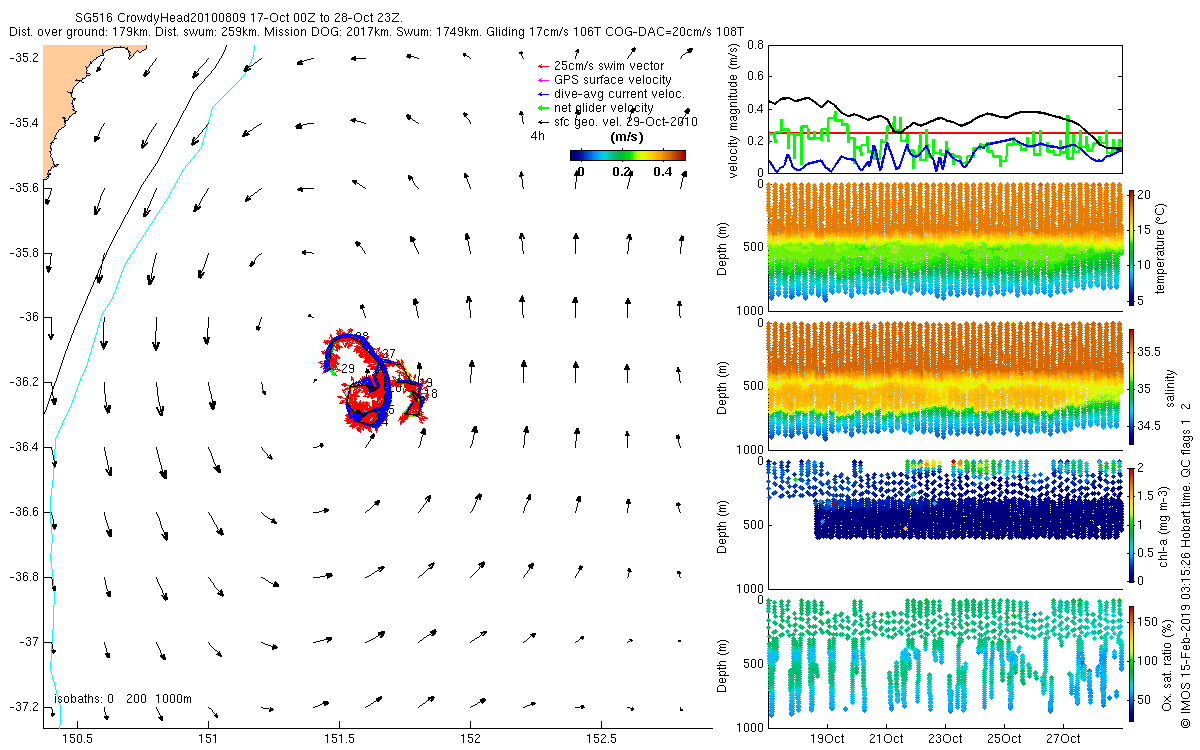Click the 'isobaths: 0 200 1000m' note
Screen dimensions: 1200x750
click(x=123, y=698)
